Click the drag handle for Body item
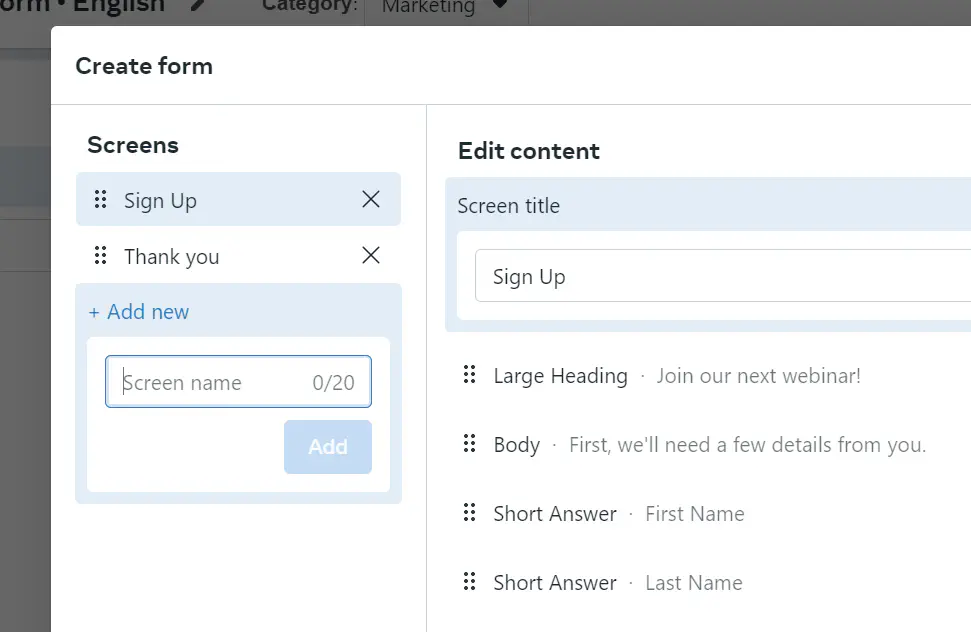This screenshot has height=632, width=971. click(469, 445)
